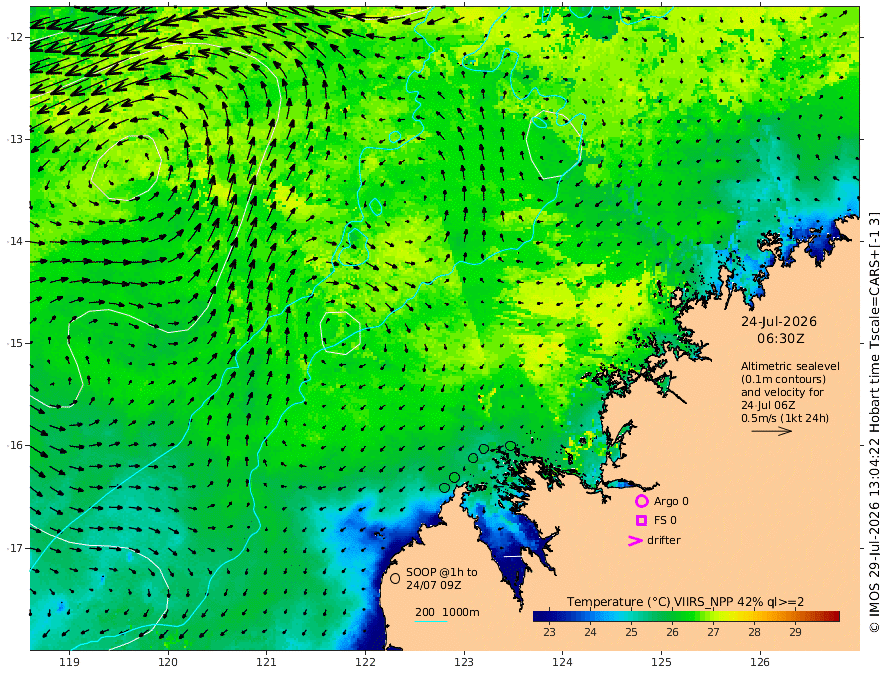Click the '200 1000m' depth contour label
The width and height of the screenshot is (880, 680).
click(447, 612)
